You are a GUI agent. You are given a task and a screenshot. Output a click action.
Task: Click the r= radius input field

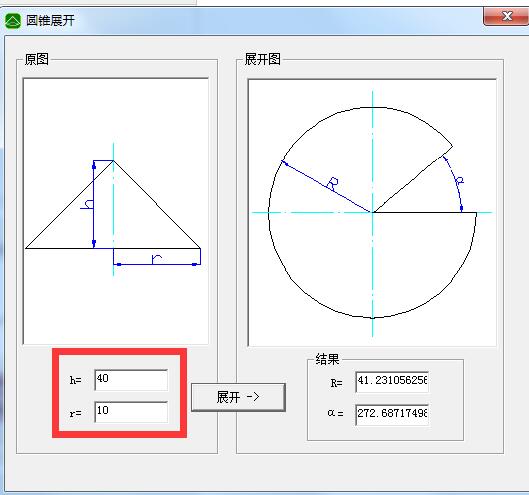(131, 412)
